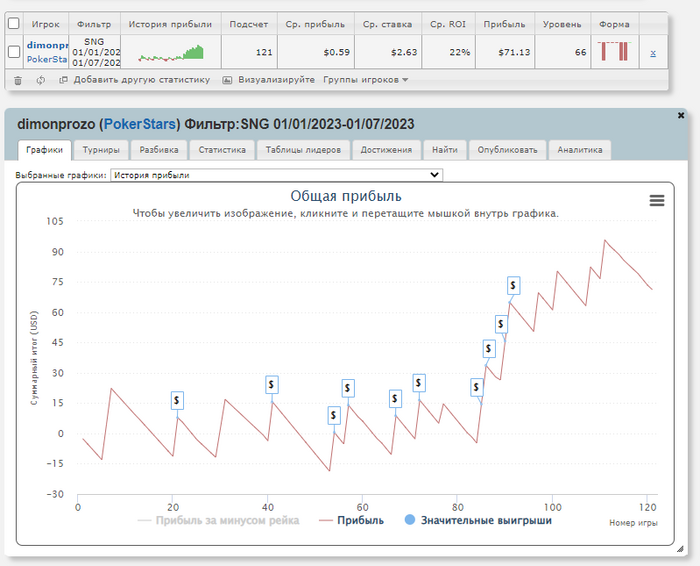The width and height of the screenshot is (700, 566).
Task: Click the $ win marker near game 41
Action: coord(271,384)
